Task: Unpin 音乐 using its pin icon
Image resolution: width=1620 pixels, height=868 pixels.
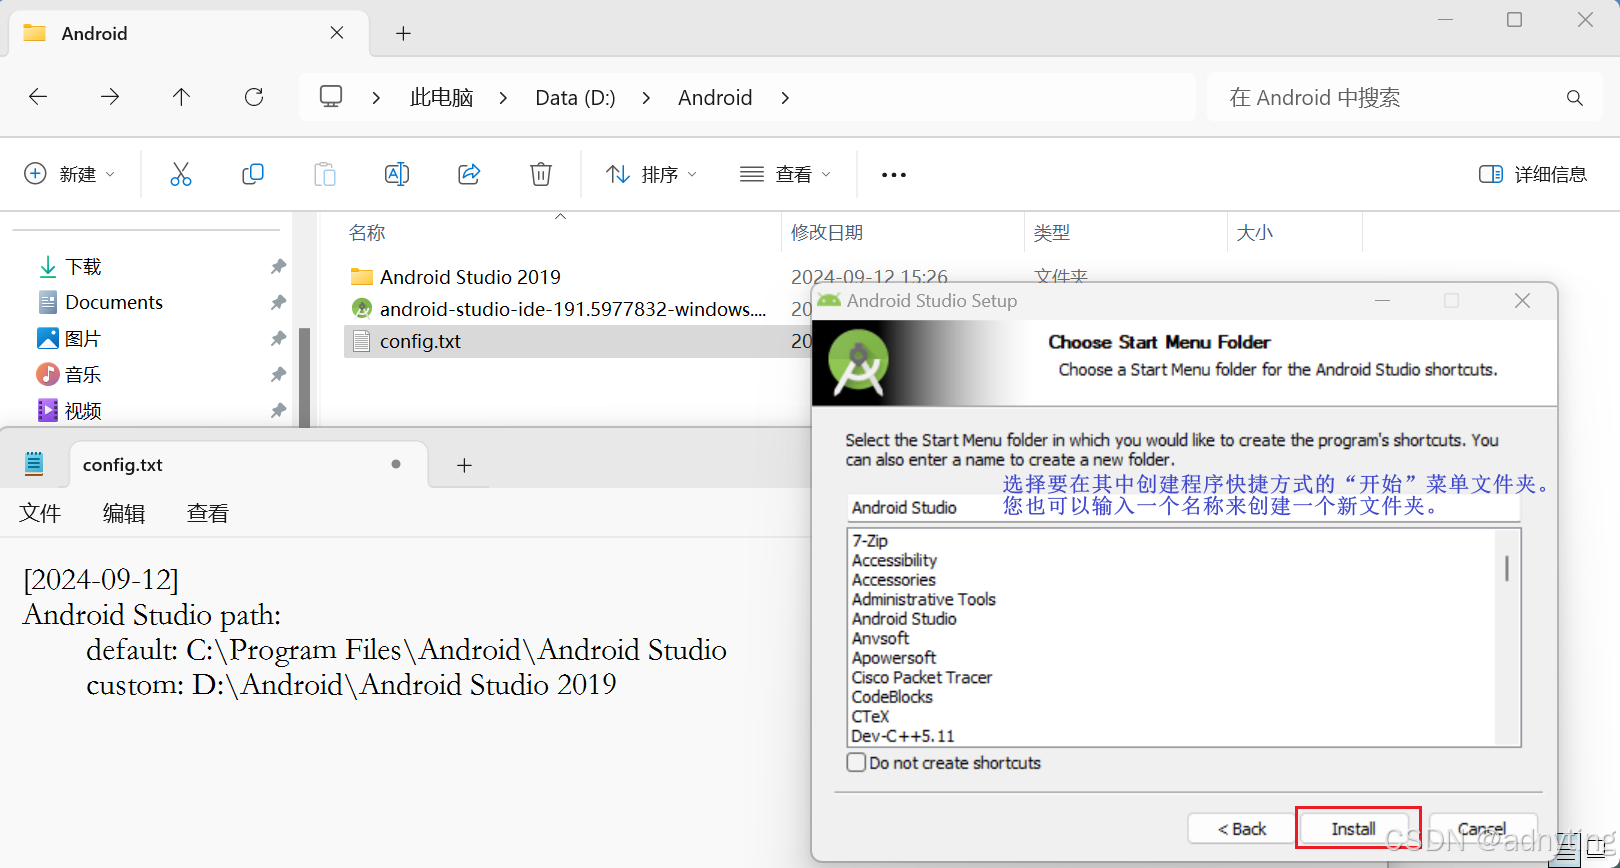Action: 278,375
